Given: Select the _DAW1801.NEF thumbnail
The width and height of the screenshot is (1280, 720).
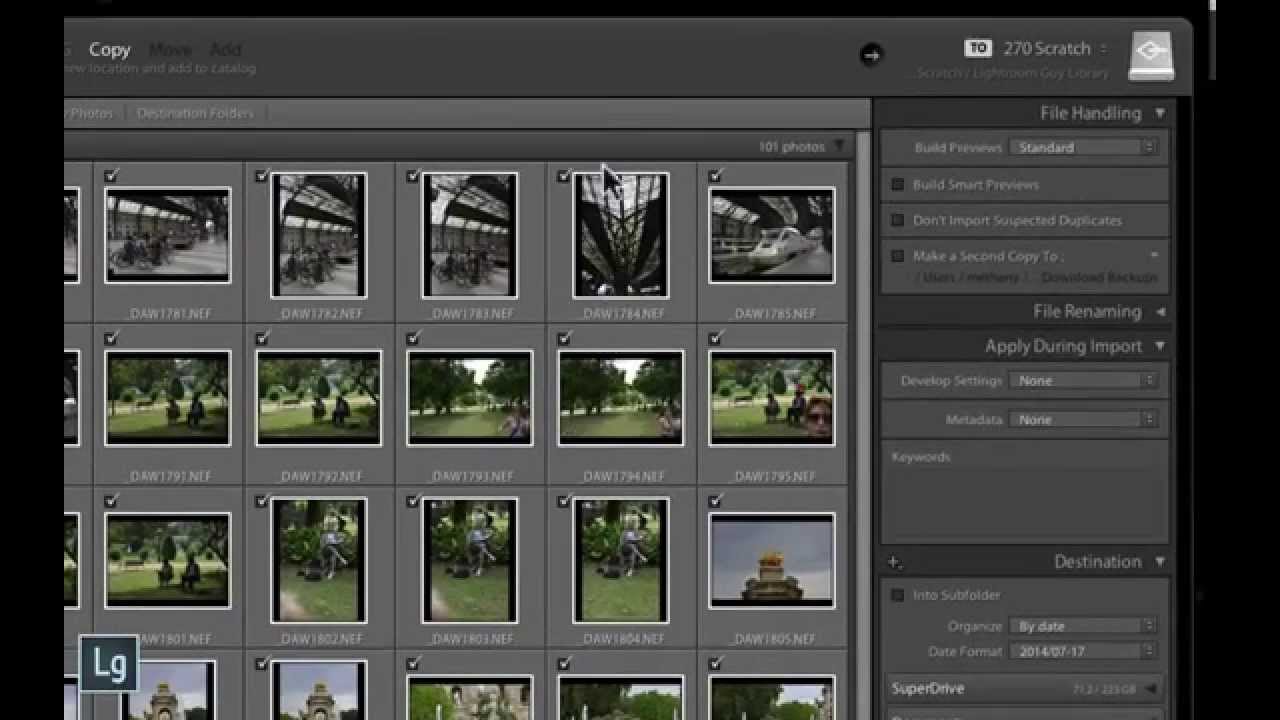Looking at the screenshot, I should [168, 561].
